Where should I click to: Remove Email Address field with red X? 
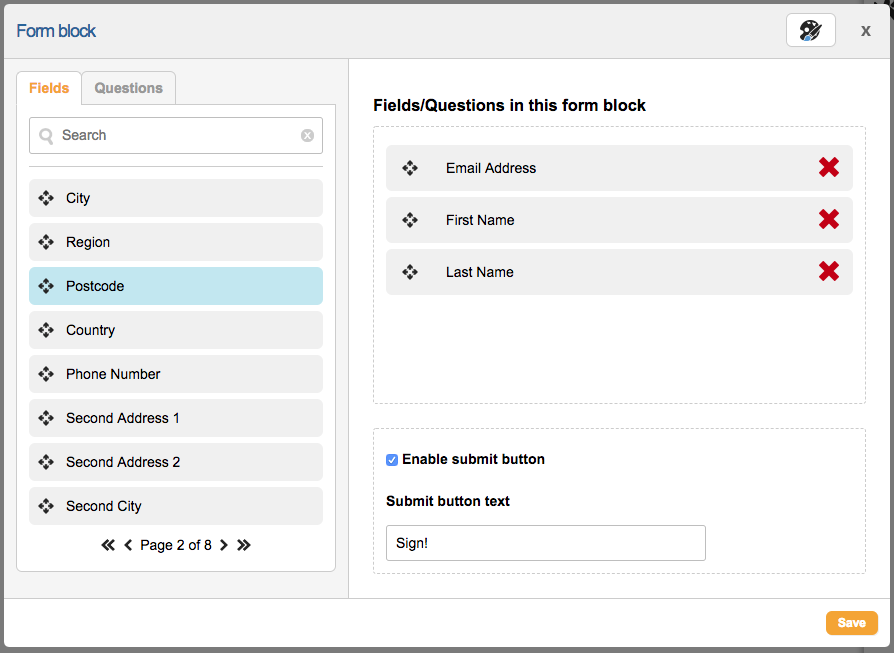[x=828, y=168]
